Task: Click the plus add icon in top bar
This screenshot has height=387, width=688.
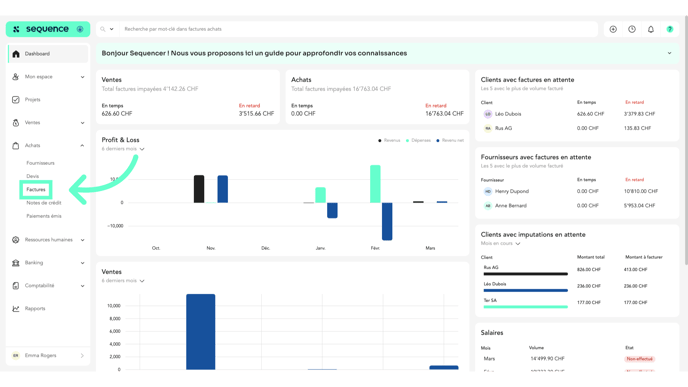Action: 613,29
